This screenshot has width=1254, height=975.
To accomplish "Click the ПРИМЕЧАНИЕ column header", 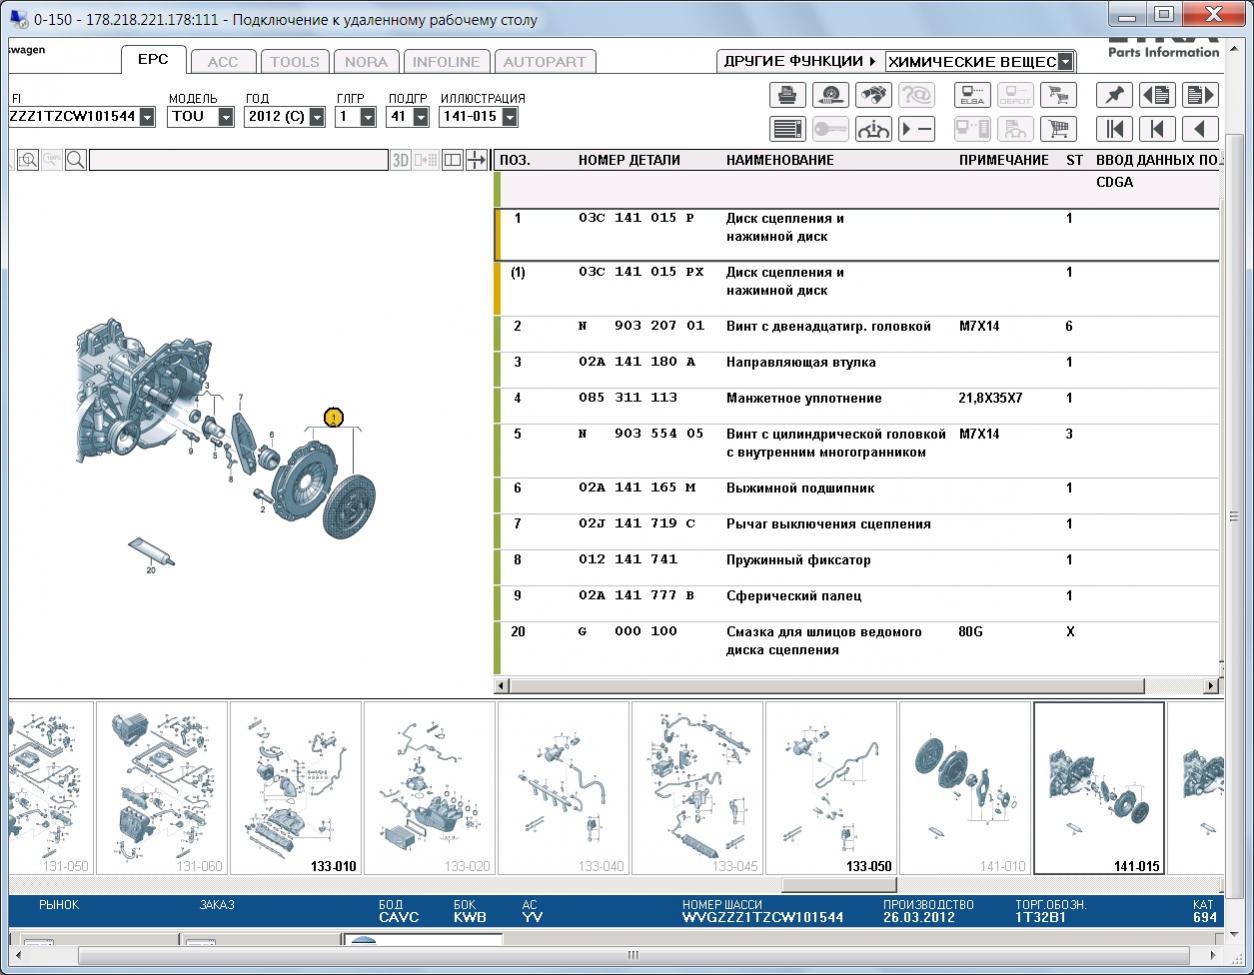I will 1004,160.
